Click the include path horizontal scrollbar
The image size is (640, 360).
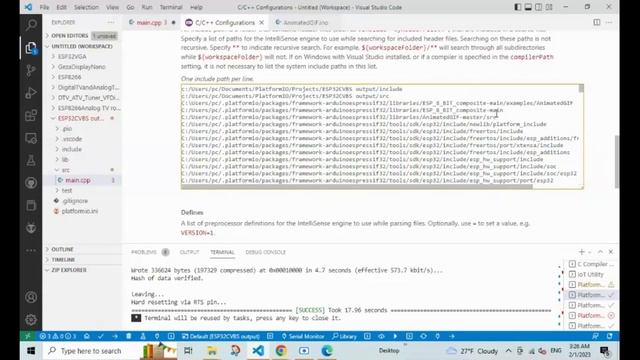pos(357,187)
